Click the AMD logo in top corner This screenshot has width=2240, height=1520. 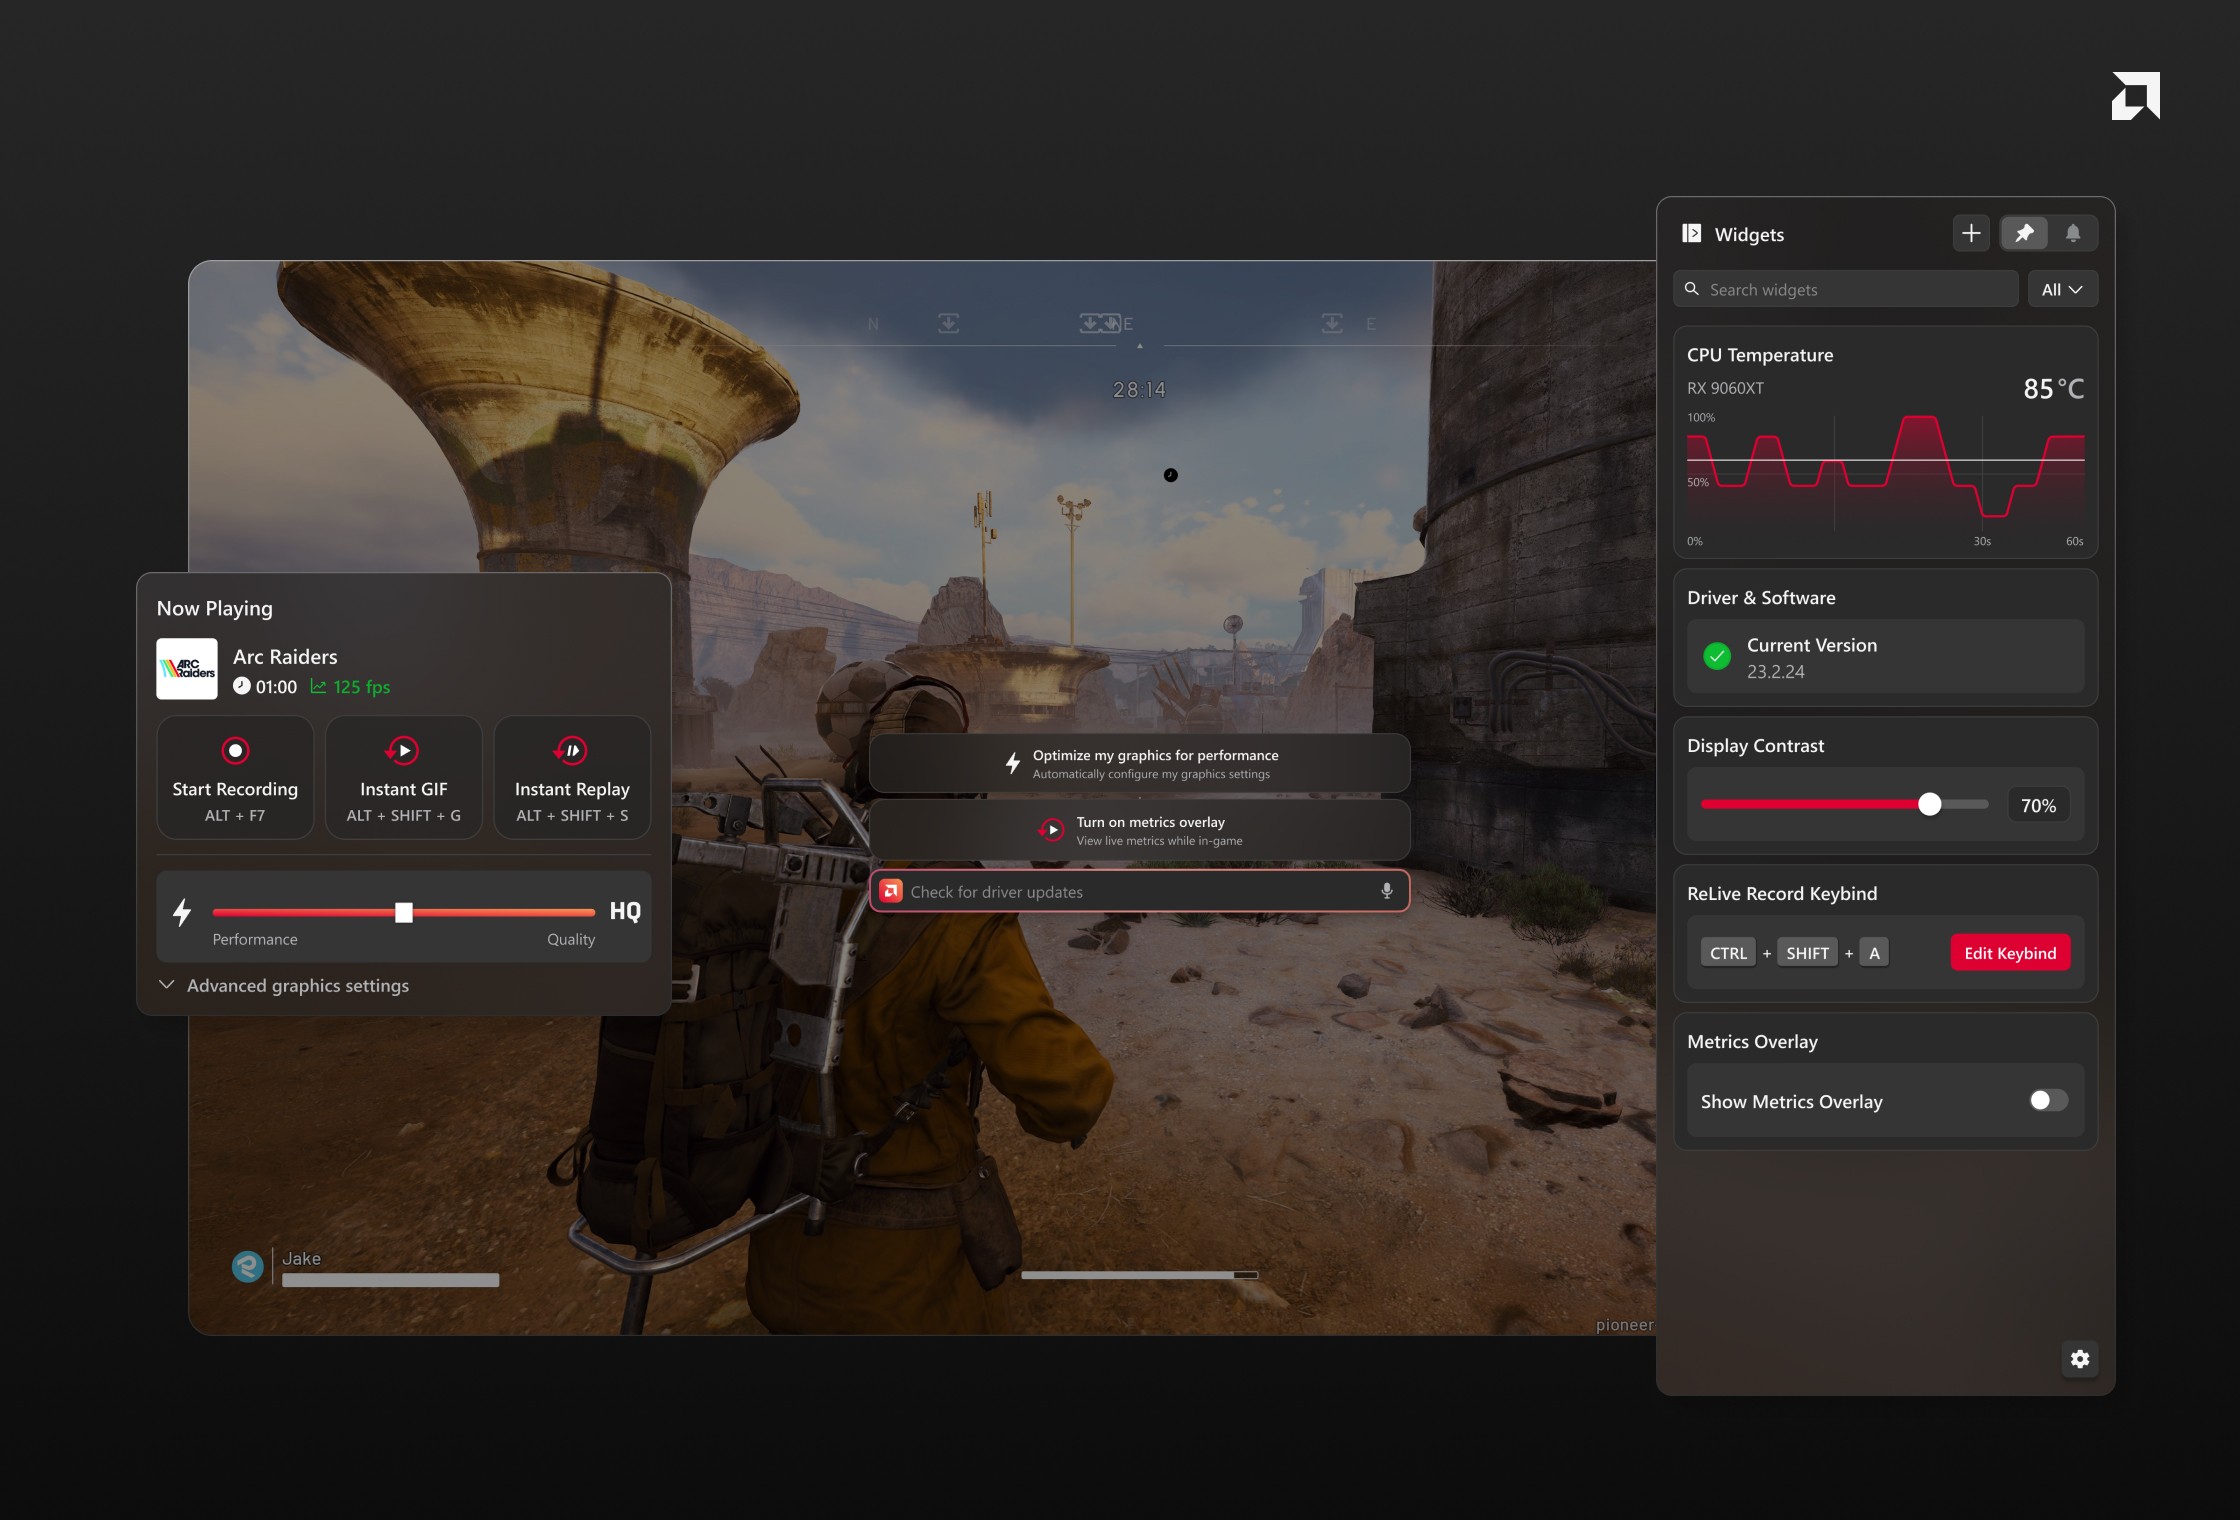click(2135, 96)
